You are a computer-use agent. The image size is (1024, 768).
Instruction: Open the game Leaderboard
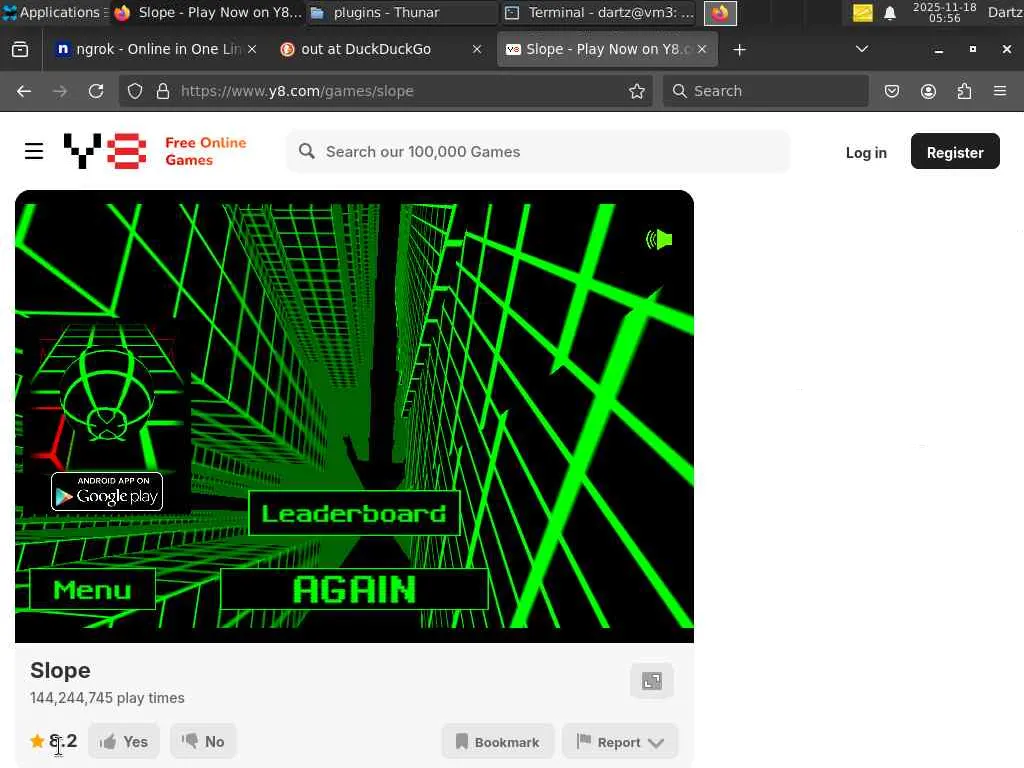click(354, 513)
